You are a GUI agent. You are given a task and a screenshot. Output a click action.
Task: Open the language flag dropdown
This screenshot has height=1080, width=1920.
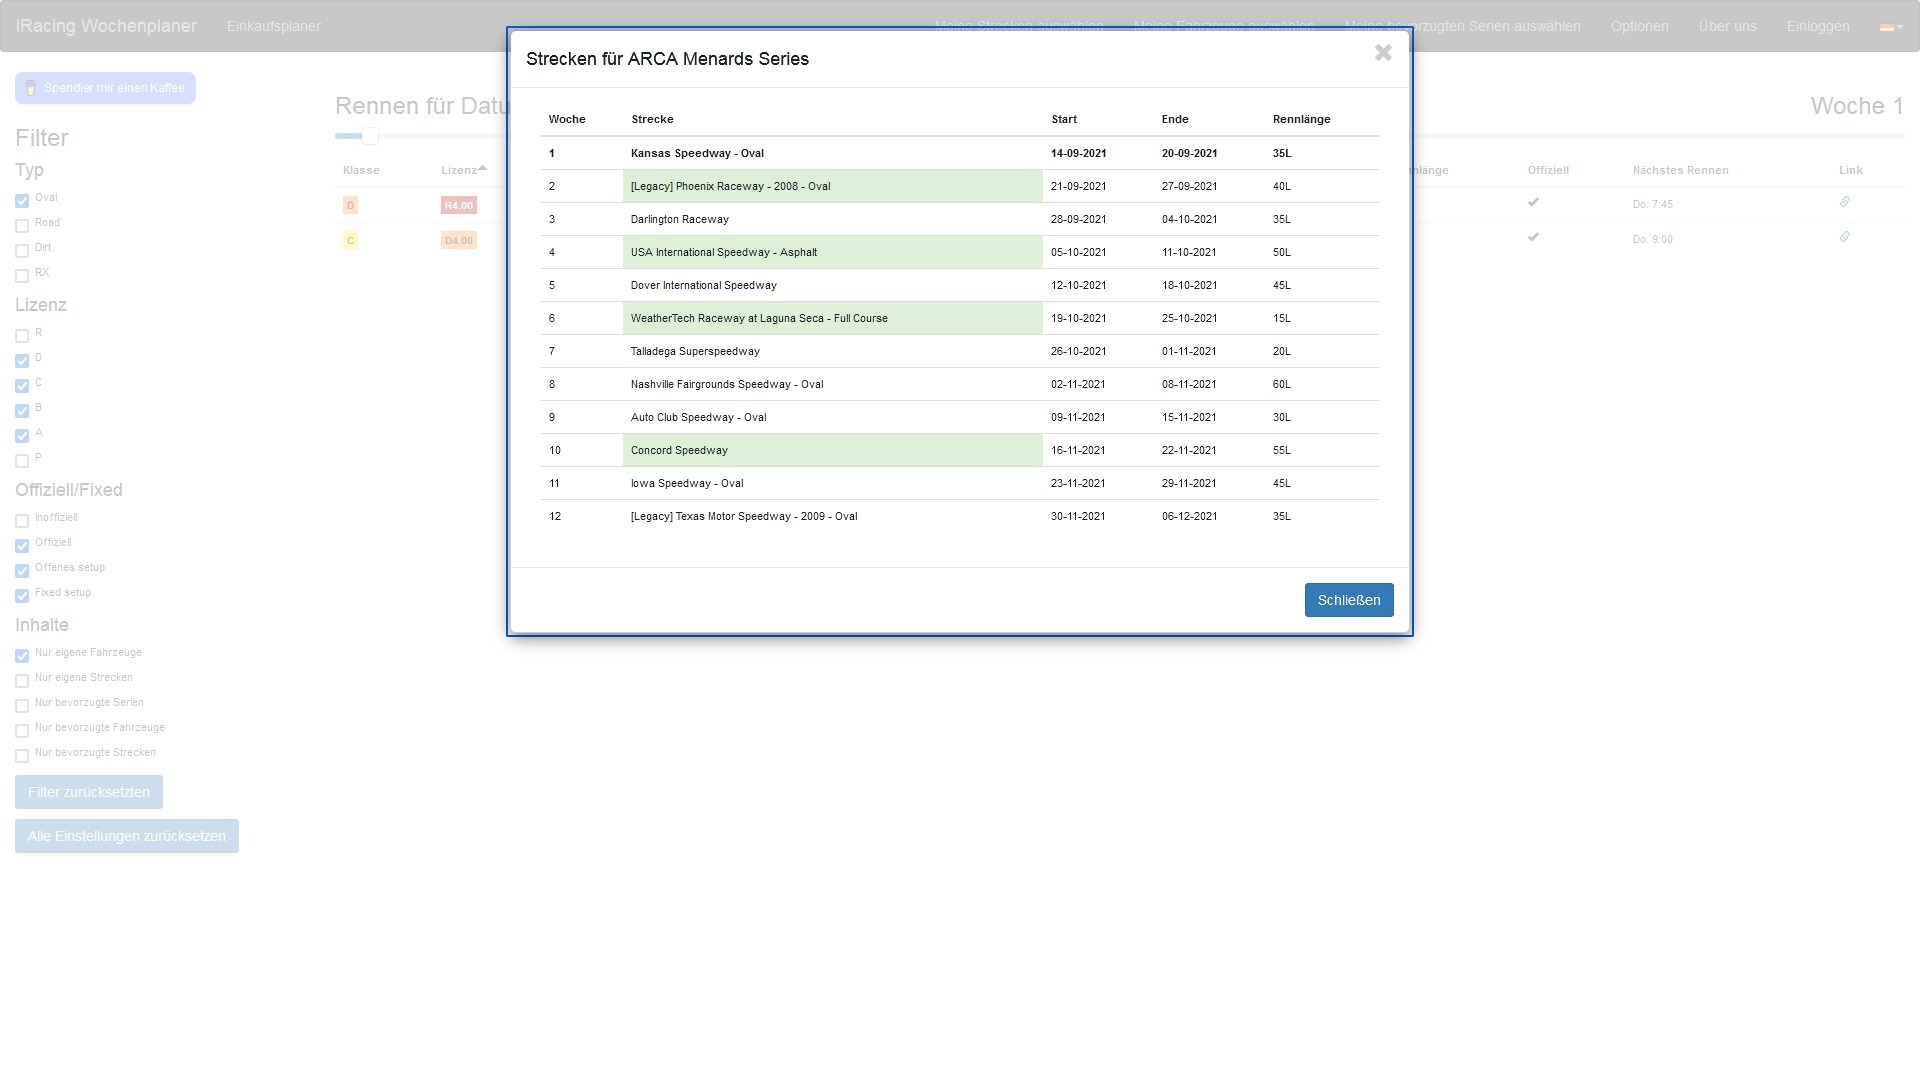point(1890,27)
